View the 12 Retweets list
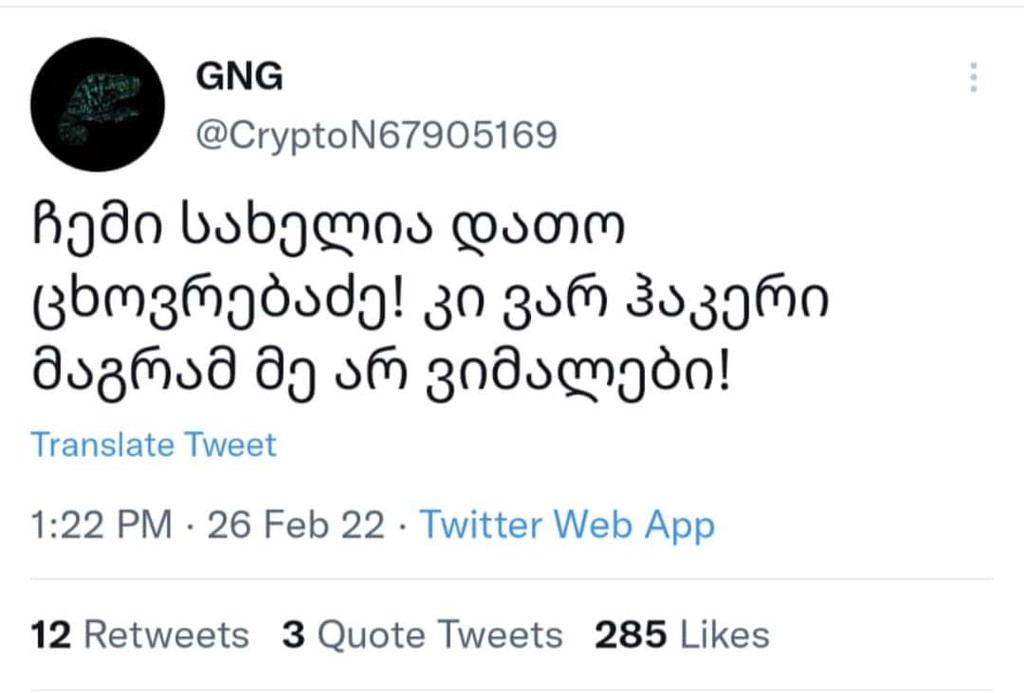The image size is (1024, 693). pyautogui.click(x=140, y=635)
